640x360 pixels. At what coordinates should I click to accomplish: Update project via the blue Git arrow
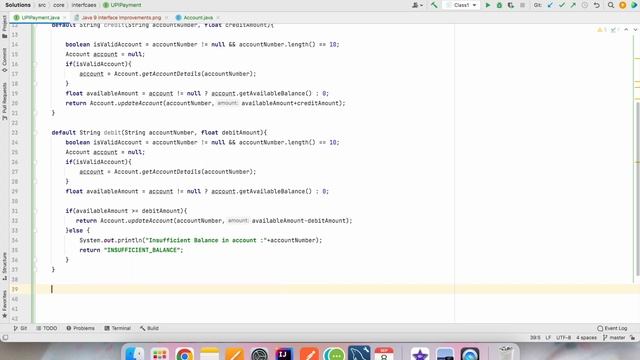coord(550,5)
